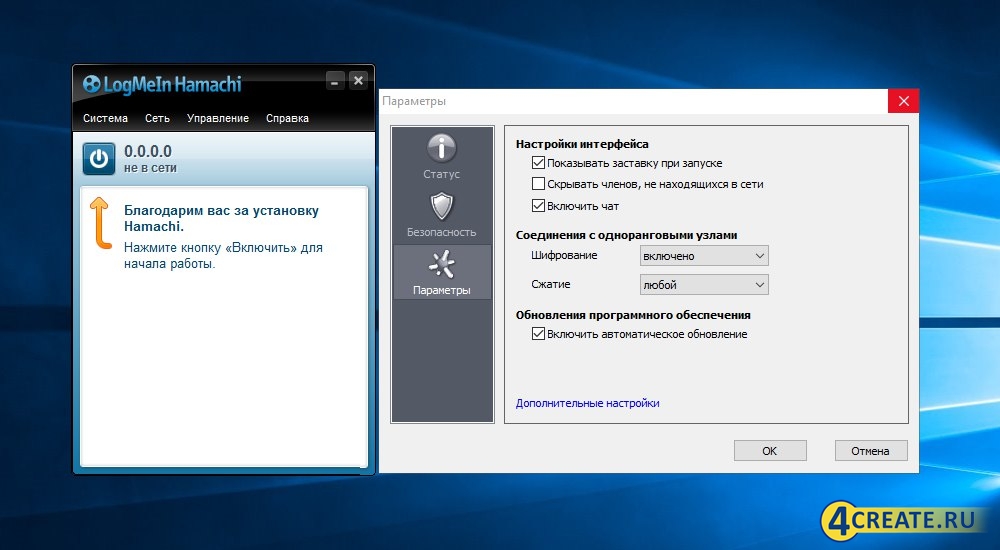Viewport: 1000px width, 550px height.
Task: Click the Соединения с одноранговыми узлами heading
Action: point(626,235)
